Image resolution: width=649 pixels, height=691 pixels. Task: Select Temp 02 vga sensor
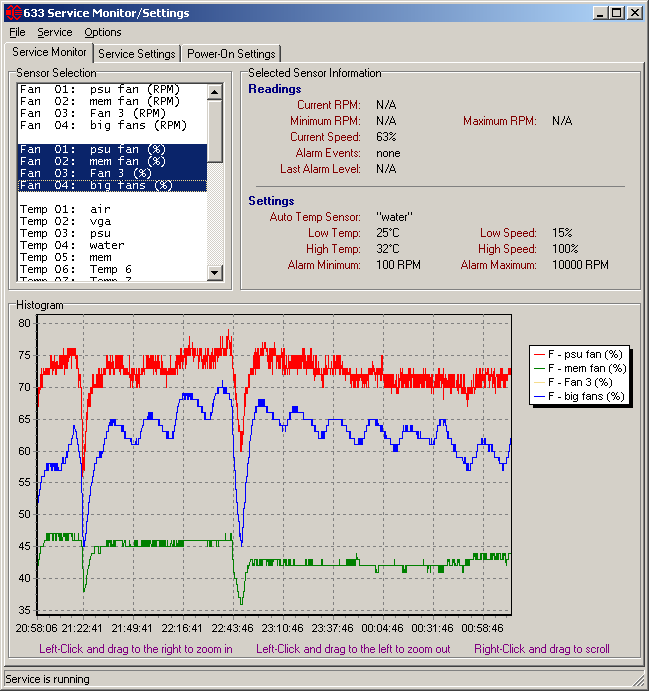point(66,221)
